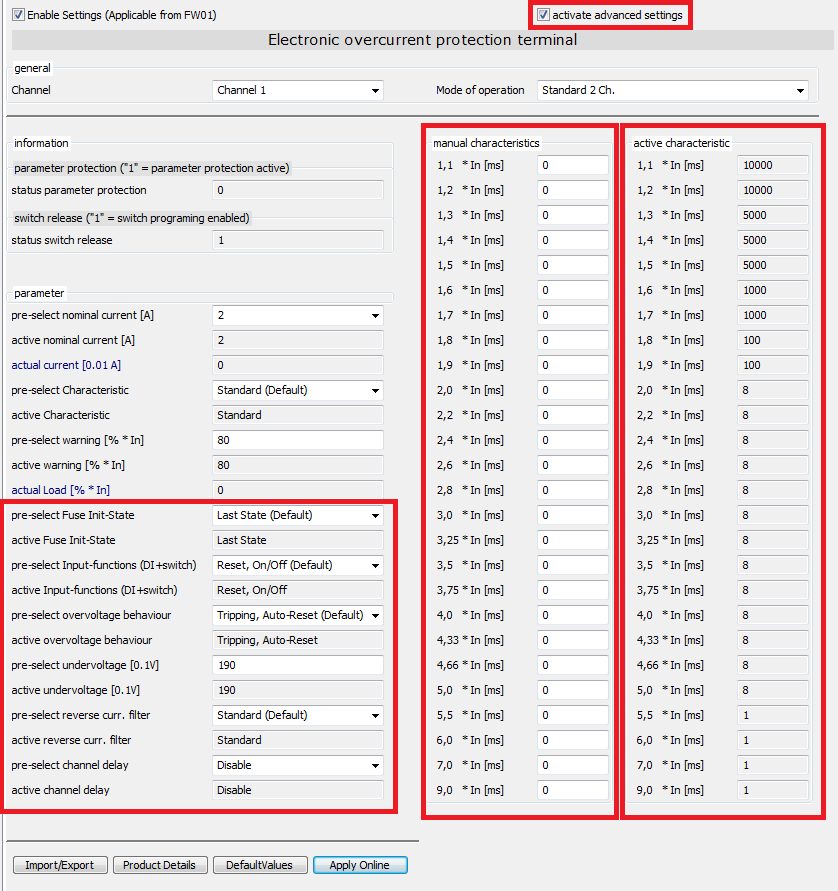Click active nominal current value field
Image resolution: width=838 pixels, height=891 pixels.
coord(298,340)
